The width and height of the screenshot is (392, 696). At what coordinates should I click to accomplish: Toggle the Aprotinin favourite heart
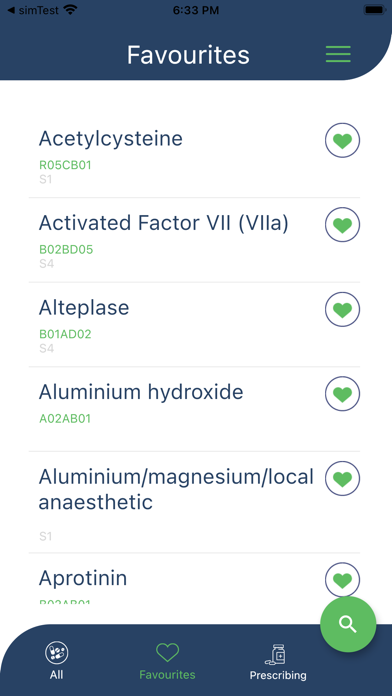click(342, 580)
